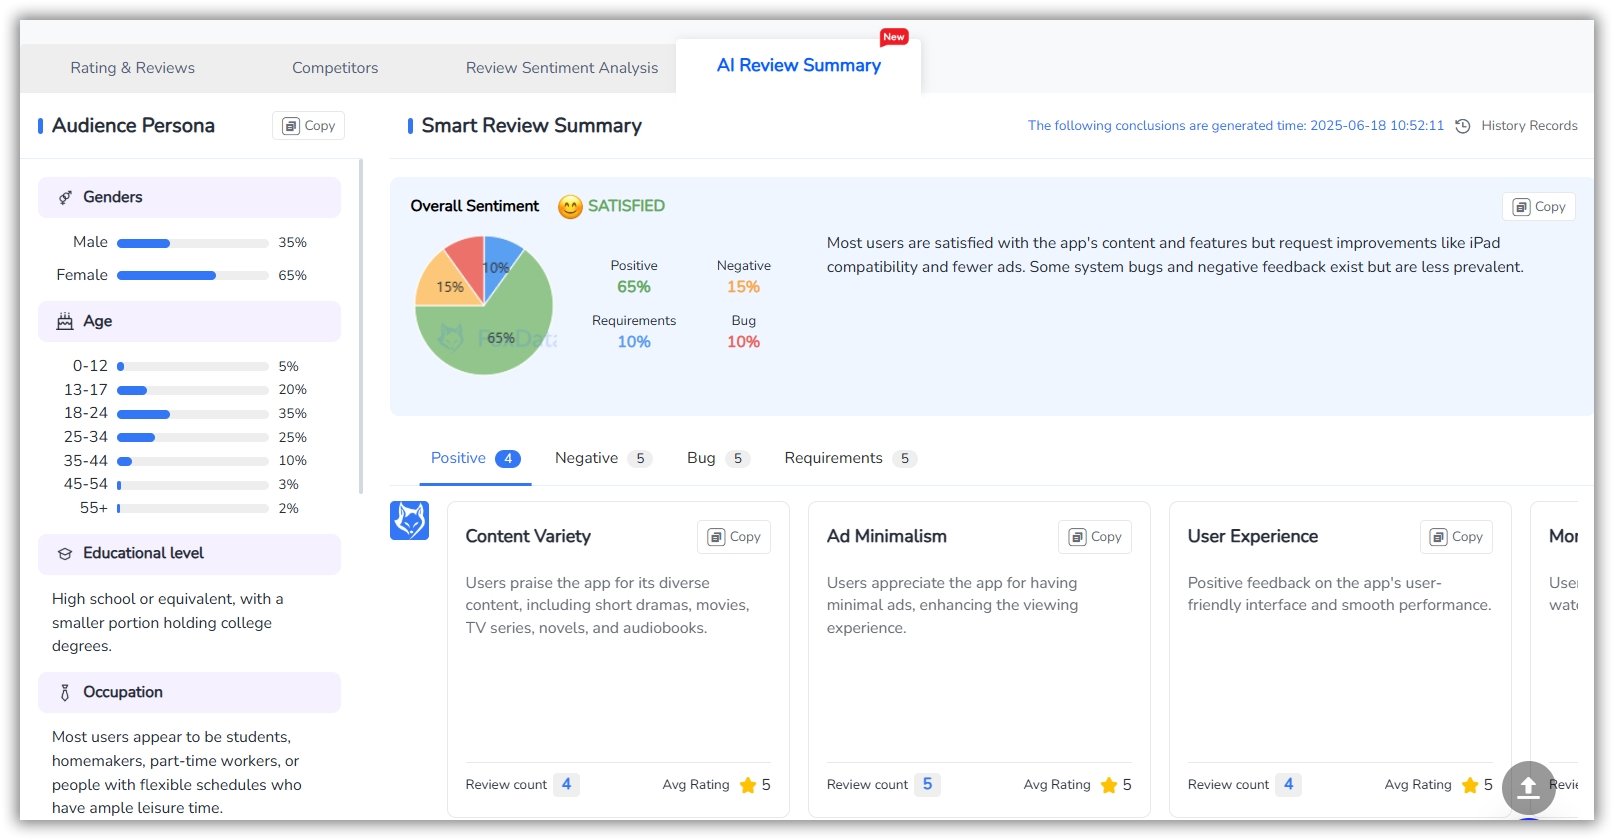The image size is (1614, 840).
Task: Copy the Overall Sentiment summary
Action: (1538, 207)
